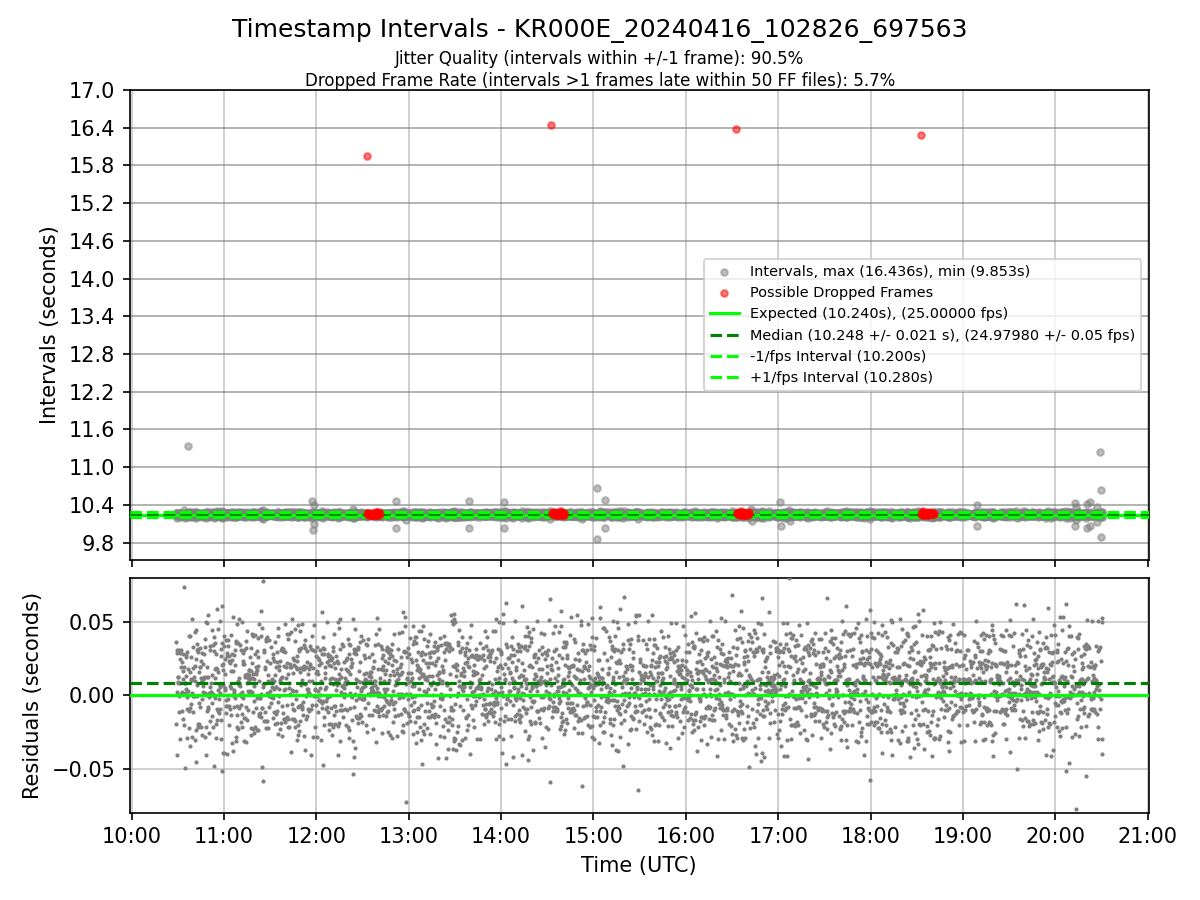Click the red point cluster on the median line near 14:40
The width and height of the screenshot is (1200, 900).
point(558,514)
